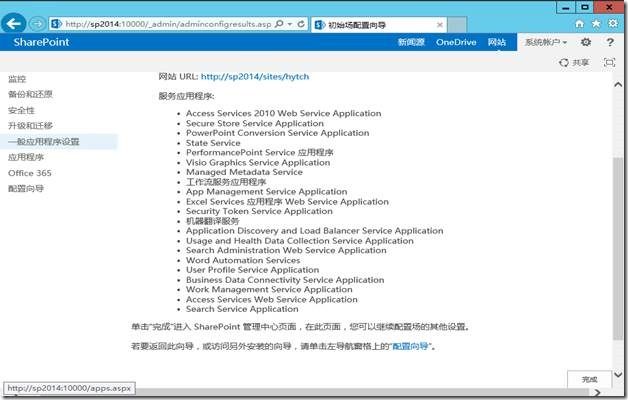
Task: Click the favorites star icon
Action: [596, 24]
